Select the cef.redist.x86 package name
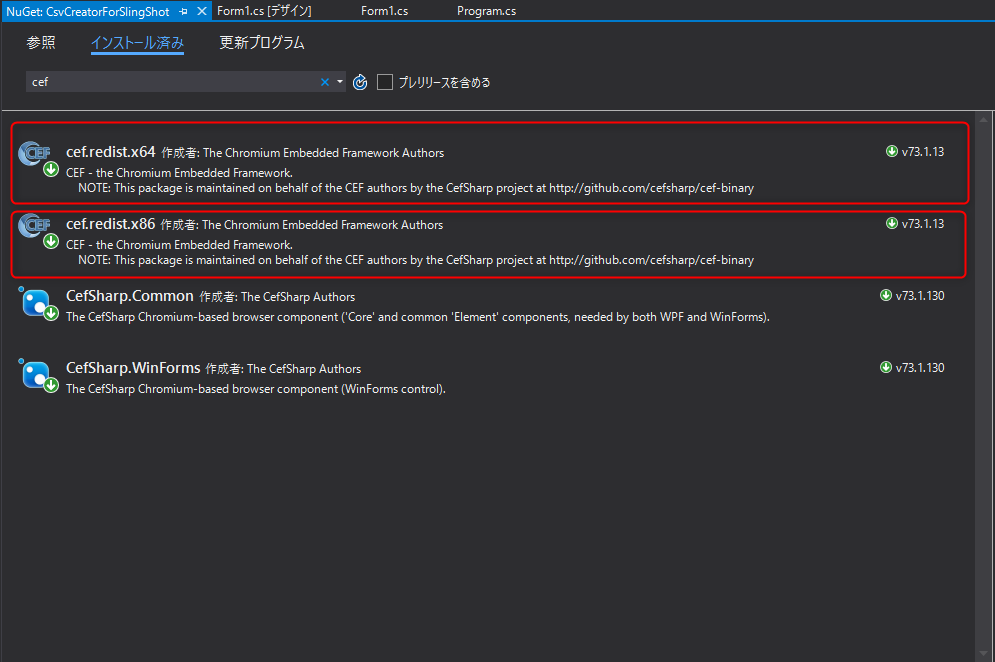This screenshot has height=662, width=995. coord(110,223)
